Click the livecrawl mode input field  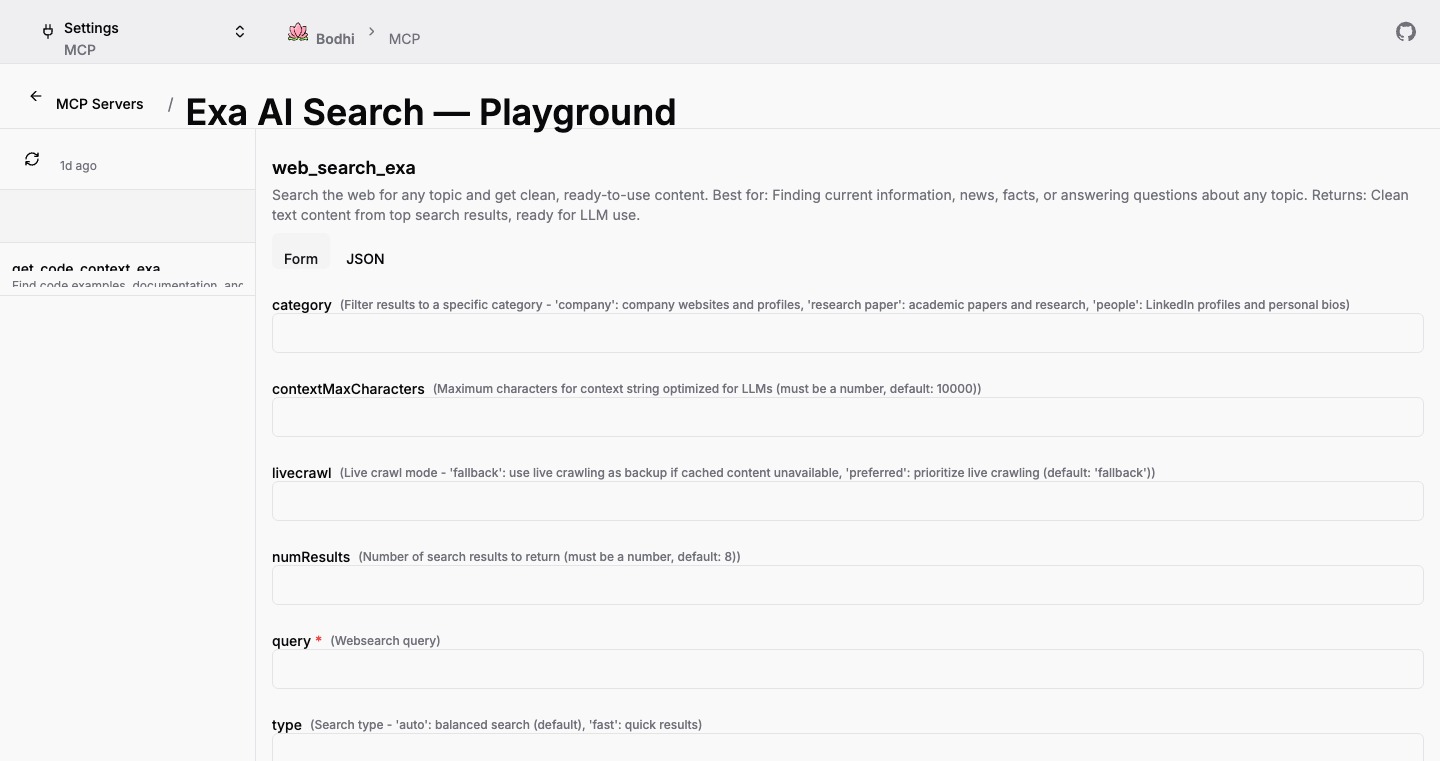847,501
